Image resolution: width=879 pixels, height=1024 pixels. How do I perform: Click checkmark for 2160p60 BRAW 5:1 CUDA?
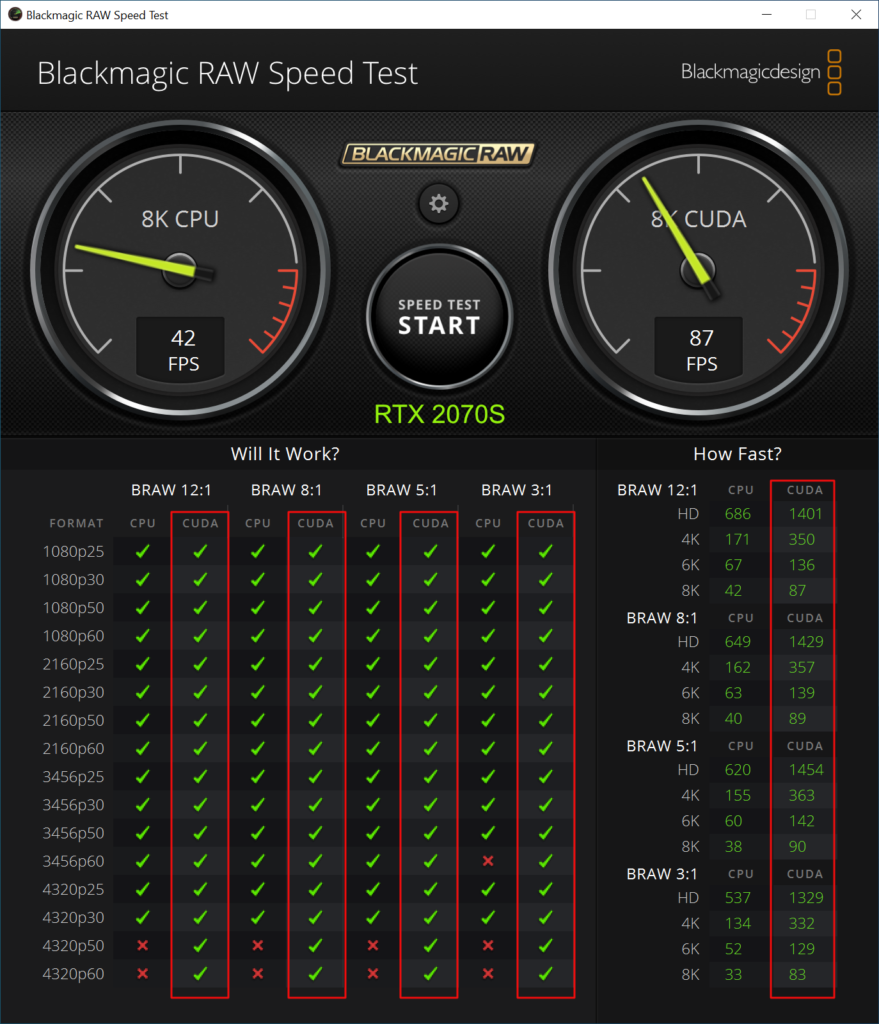click(430, 748)
